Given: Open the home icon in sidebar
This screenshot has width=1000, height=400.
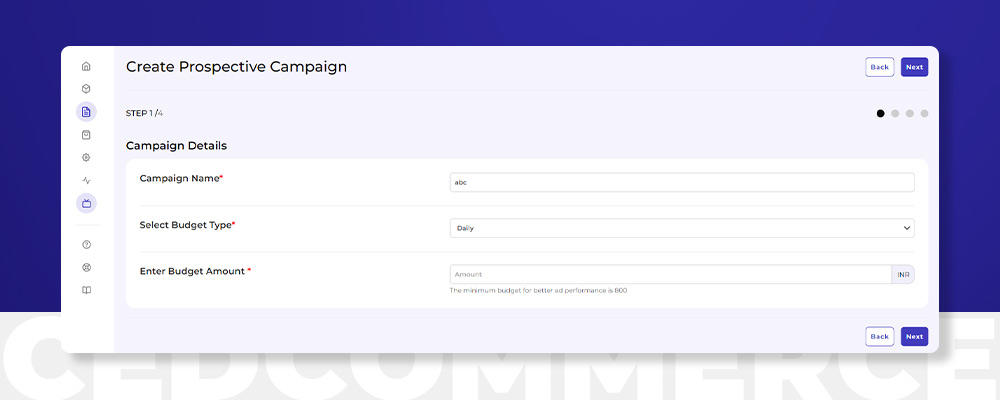Looking at the screenshot, I should click(86, 66).
